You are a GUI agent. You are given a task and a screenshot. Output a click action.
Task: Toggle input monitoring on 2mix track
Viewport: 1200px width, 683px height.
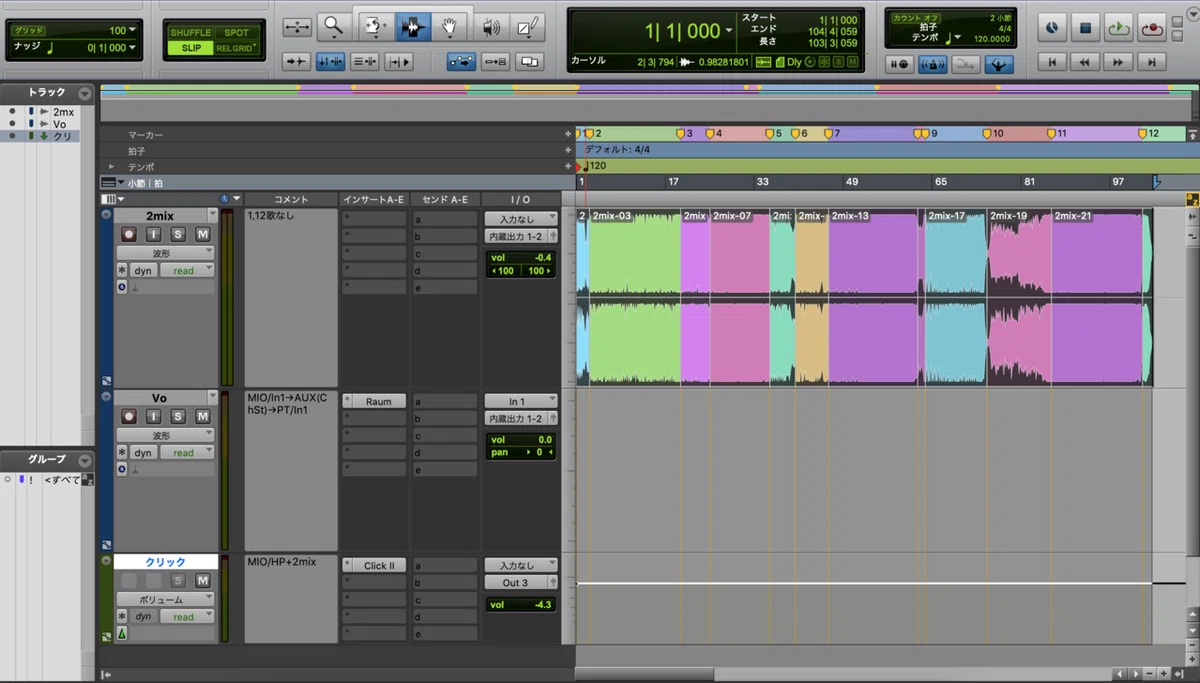click(153, 234)
